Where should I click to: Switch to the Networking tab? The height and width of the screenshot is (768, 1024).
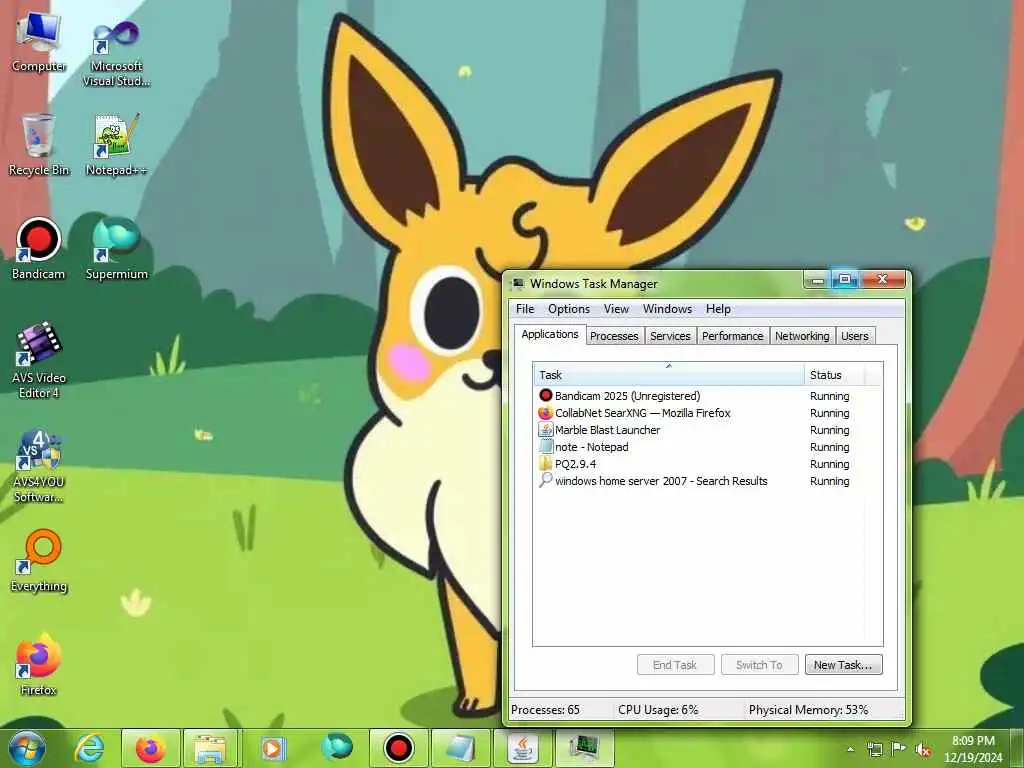pyautogui.click(x=802, y=336)
